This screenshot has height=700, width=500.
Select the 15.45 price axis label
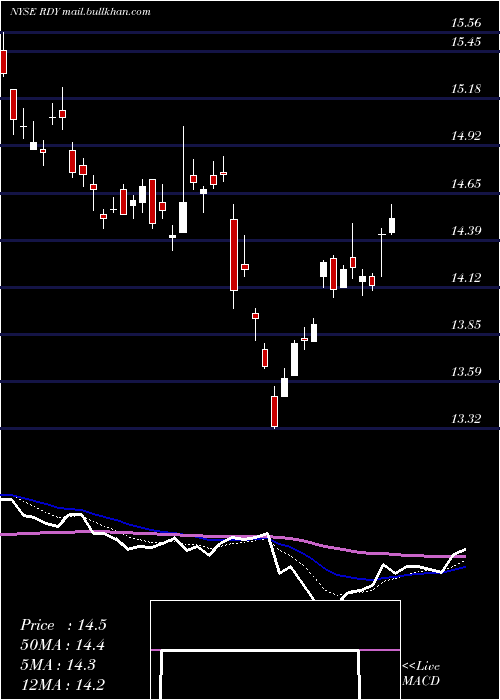point(466,42)
